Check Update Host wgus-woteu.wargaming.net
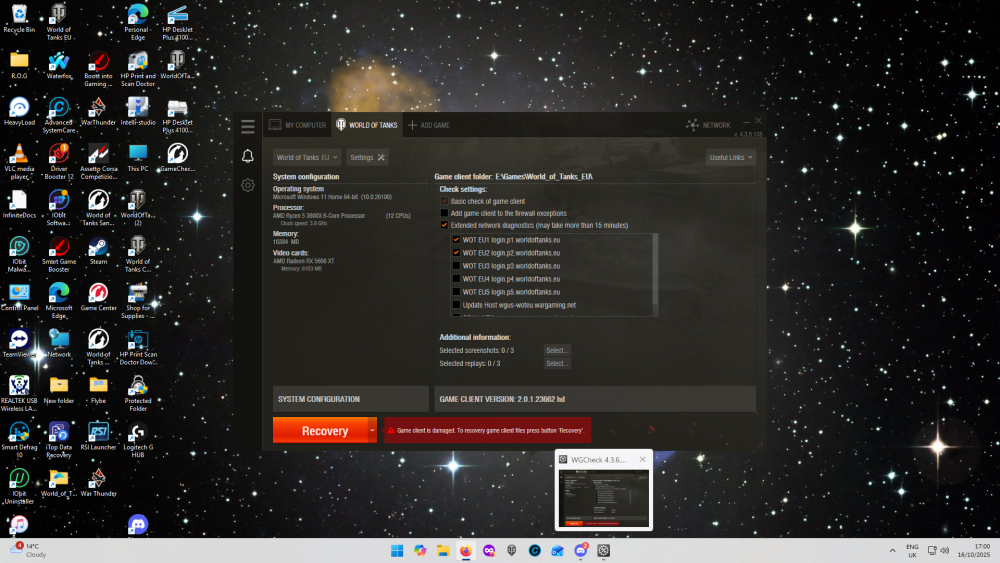Screen dimensions: 1000x563 pyautogui.click(x=456, y=305)
